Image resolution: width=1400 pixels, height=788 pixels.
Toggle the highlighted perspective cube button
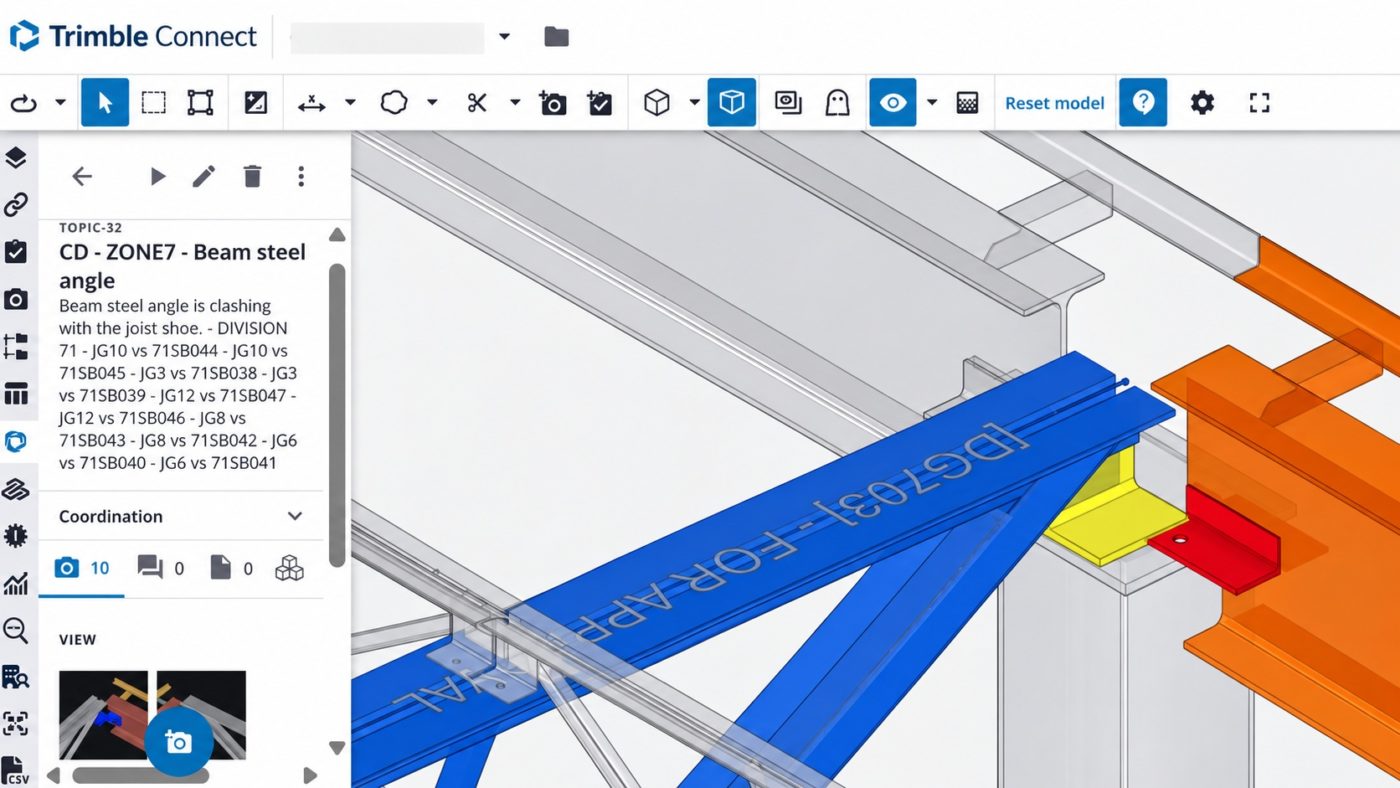click(x=732, y=102)
